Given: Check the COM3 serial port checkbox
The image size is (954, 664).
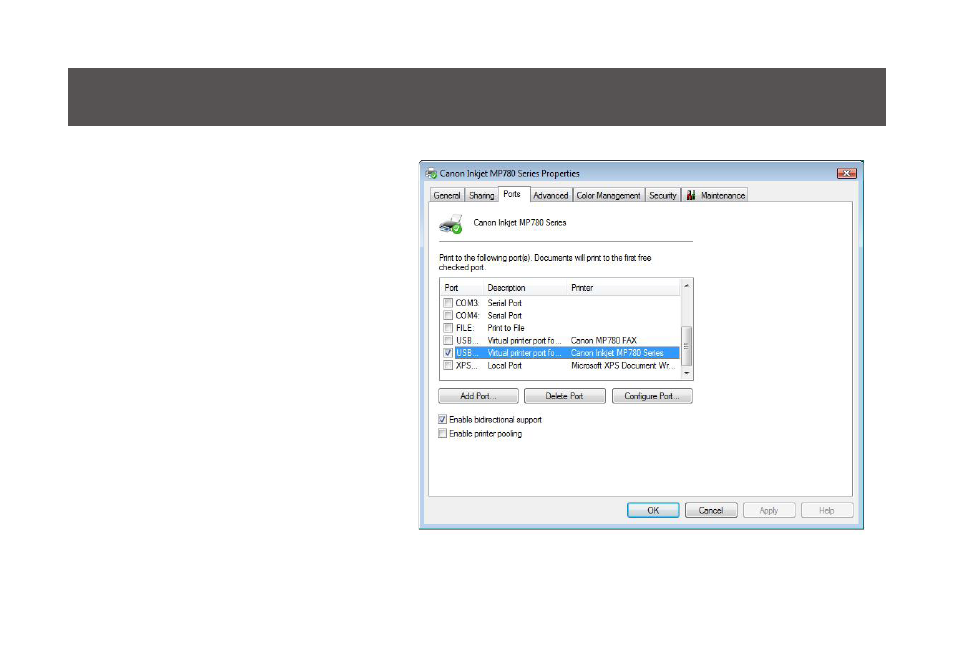Looking at the screenshot, I should click(x=448, y=302).
